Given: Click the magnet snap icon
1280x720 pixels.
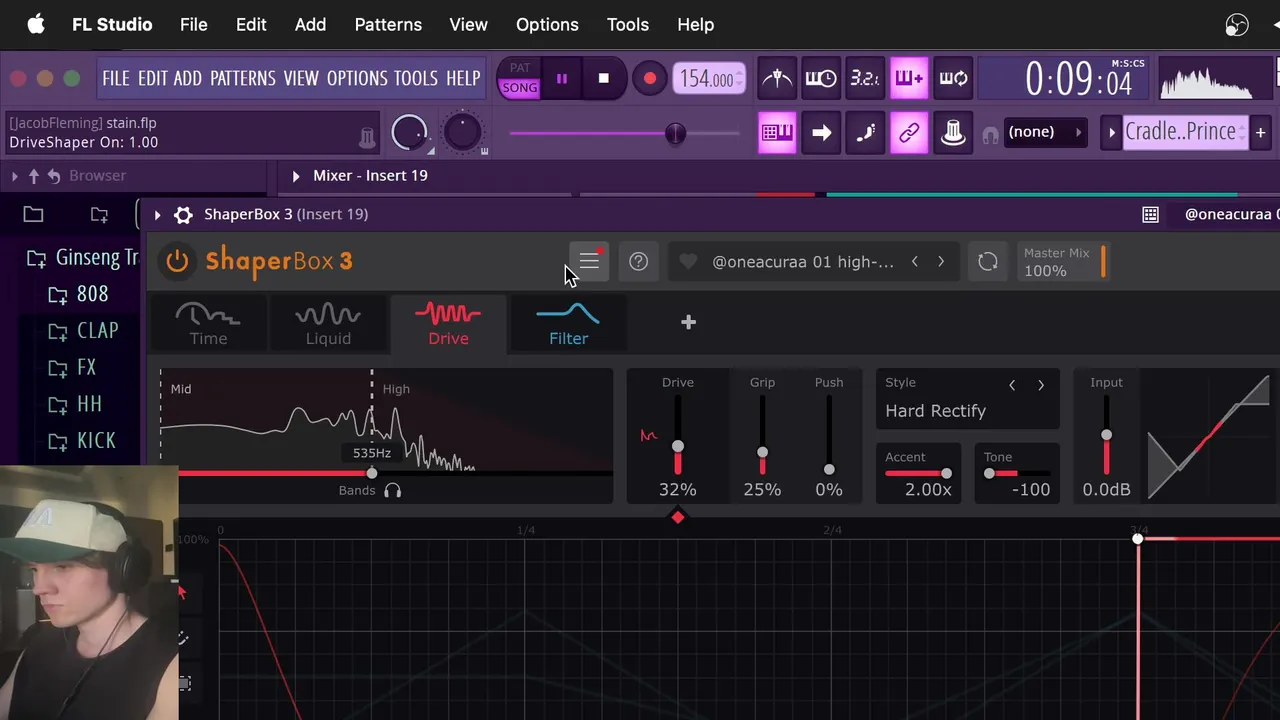Looking at the screenshot, I should click(990, 134).
